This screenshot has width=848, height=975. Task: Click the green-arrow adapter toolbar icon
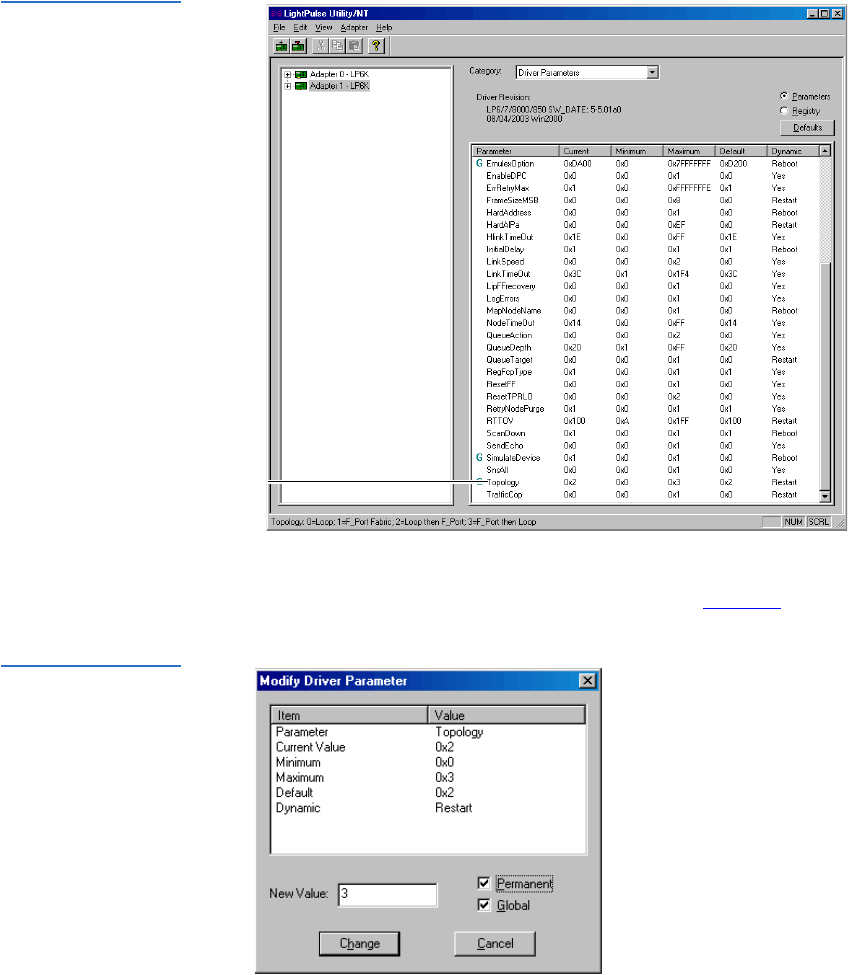point(282,45)
